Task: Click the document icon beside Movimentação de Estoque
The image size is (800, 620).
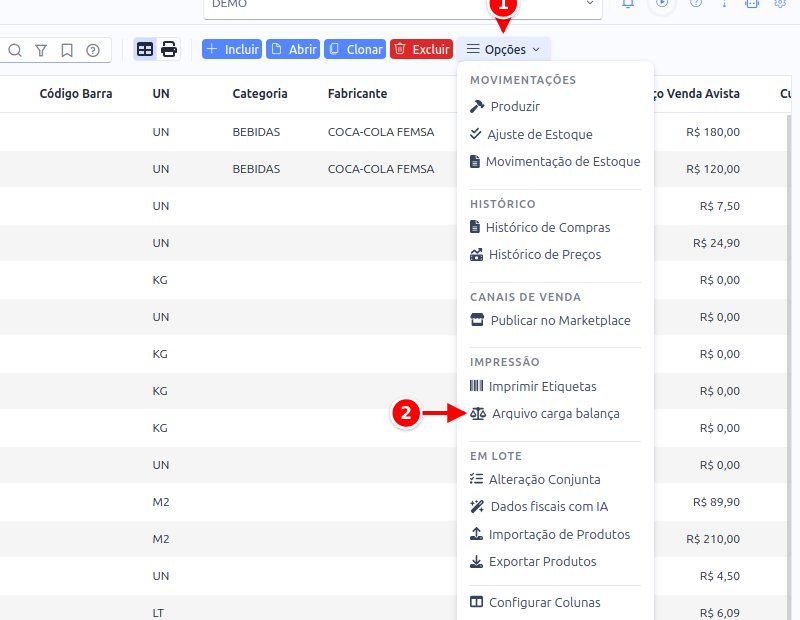Action: [475, 162]
